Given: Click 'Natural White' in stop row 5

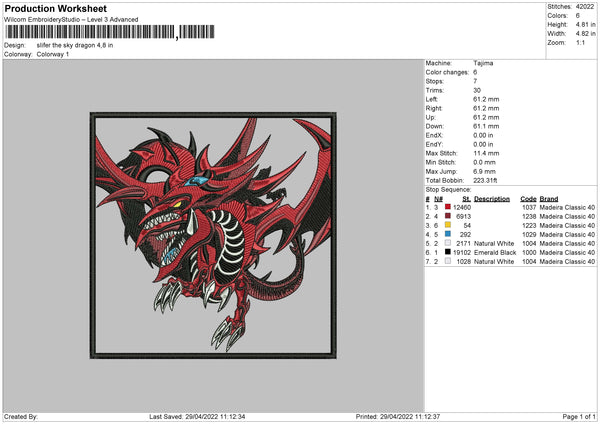Looking at the screenshot, I should (x=494, y=243).
